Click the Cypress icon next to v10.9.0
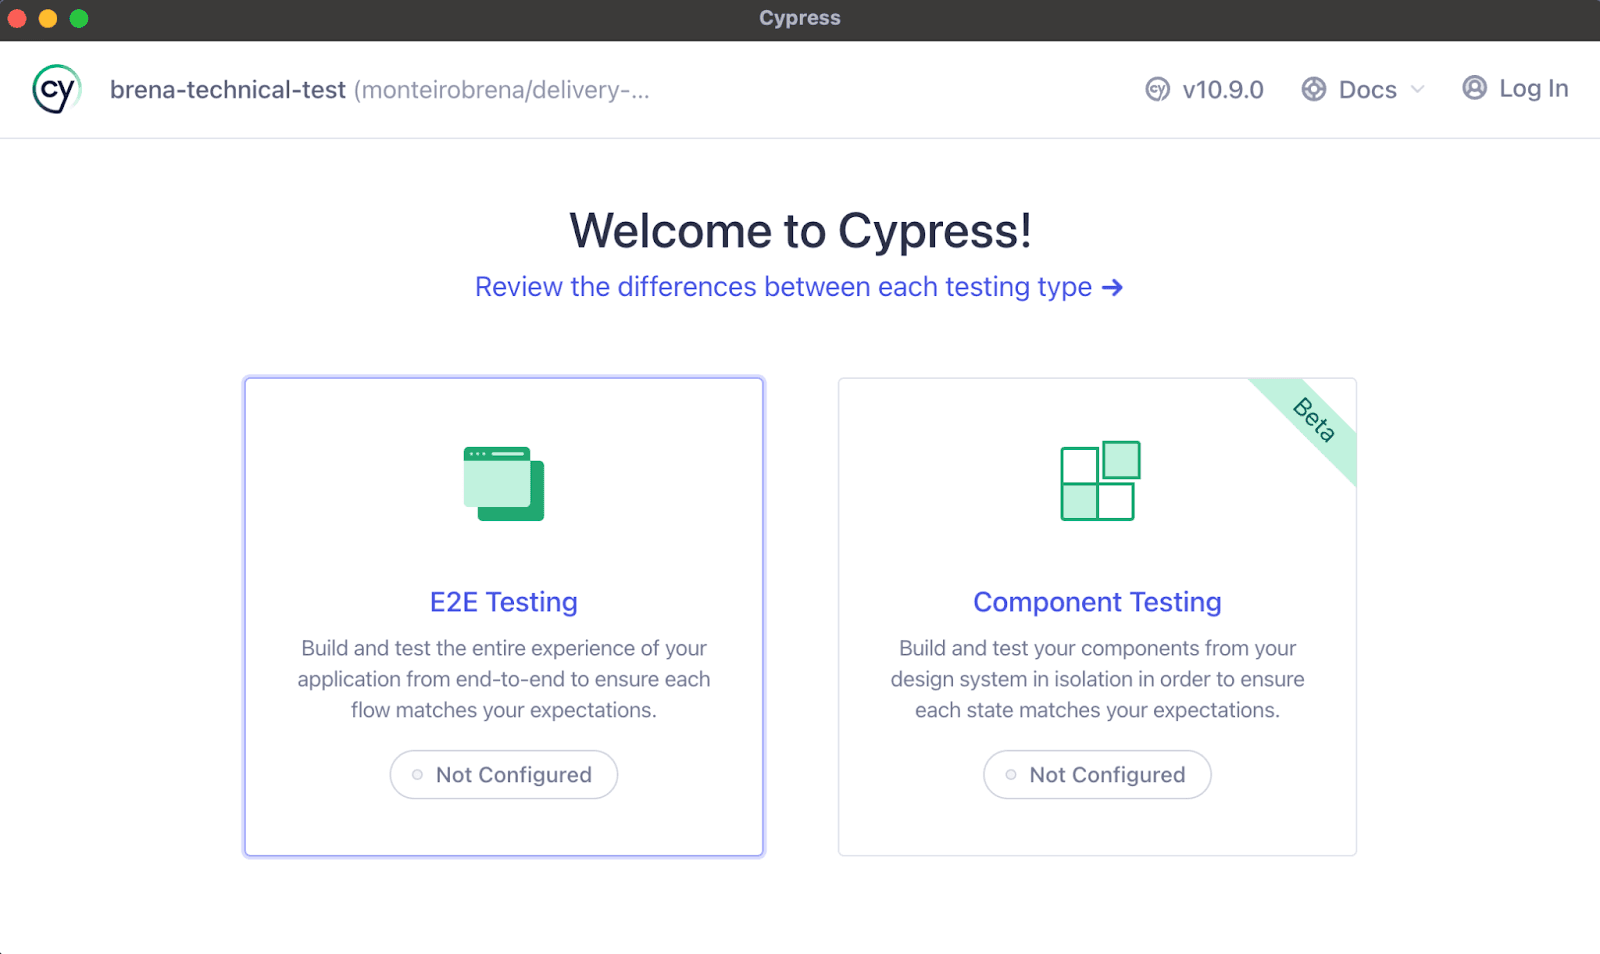The height and width of the screenshot is (954, 1600). [1158, 89]
